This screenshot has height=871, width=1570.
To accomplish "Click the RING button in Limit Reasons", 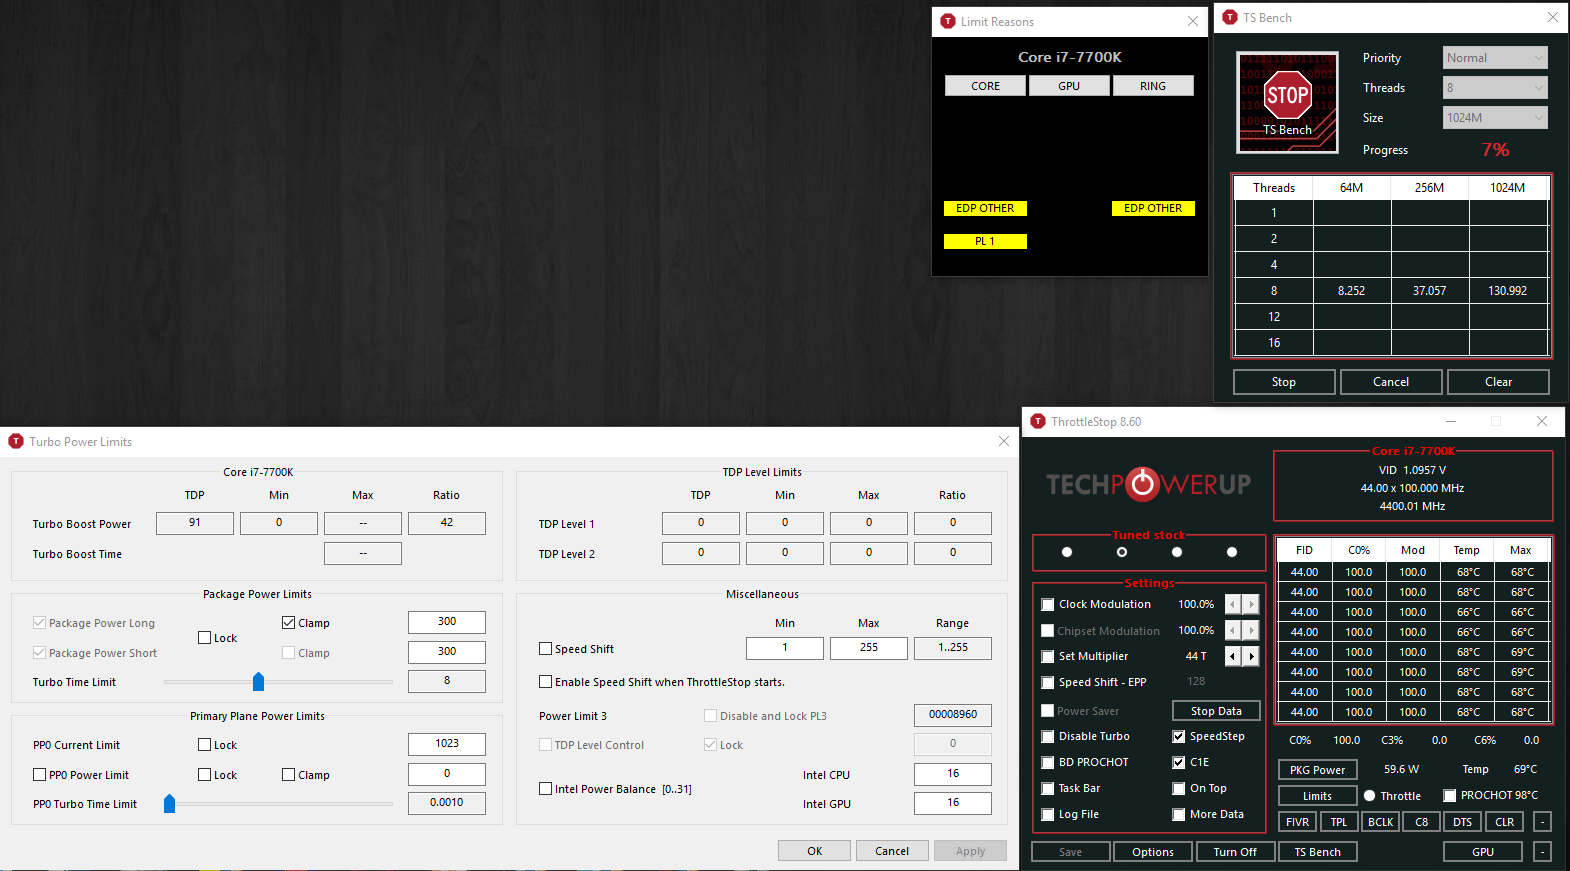I will click(1153, 86).
